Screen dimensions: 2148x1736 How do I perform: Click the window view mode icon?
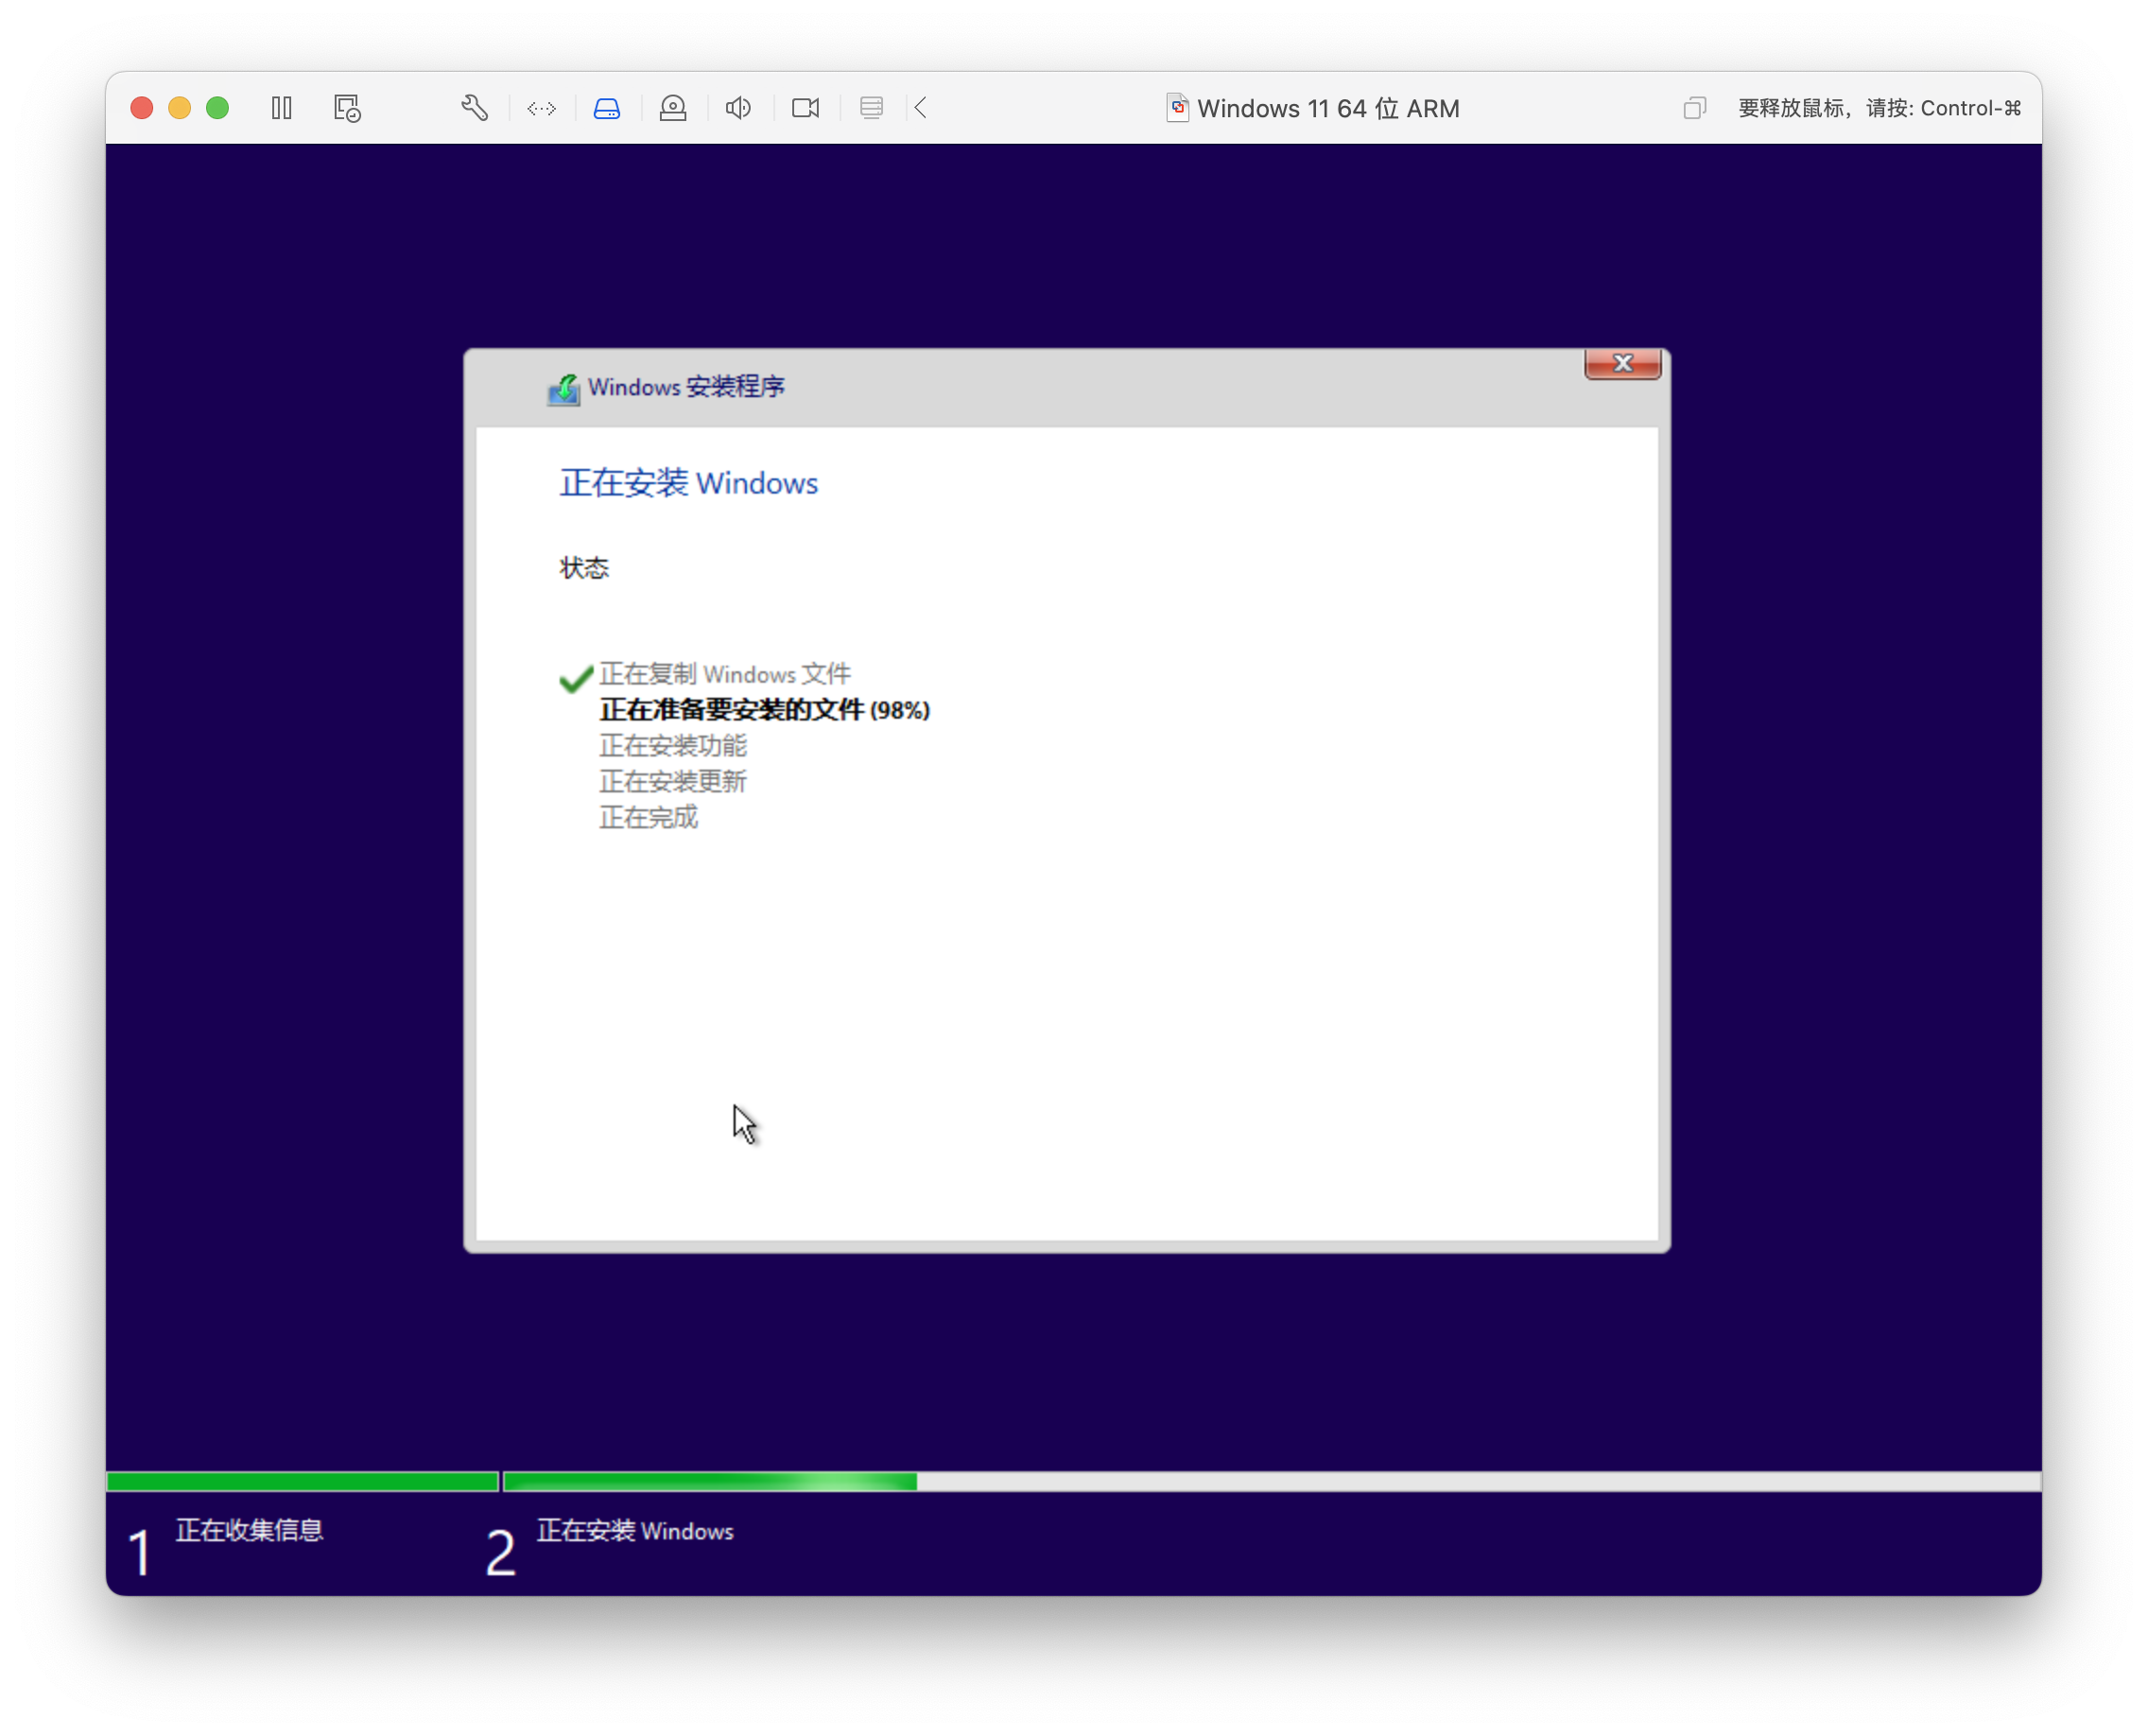tap(1694, 108)
